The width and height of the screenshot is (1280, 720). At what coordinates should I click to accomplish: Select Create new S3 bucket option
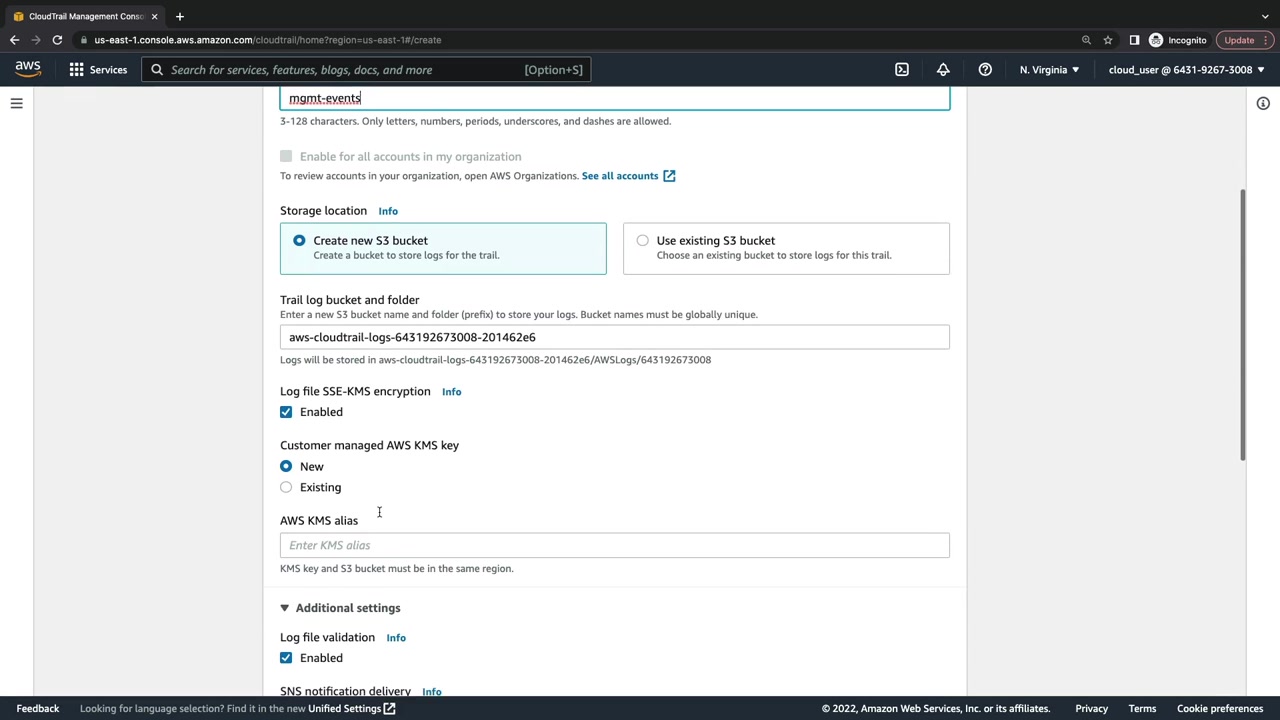pyautogui.click(x=299, y=240)
